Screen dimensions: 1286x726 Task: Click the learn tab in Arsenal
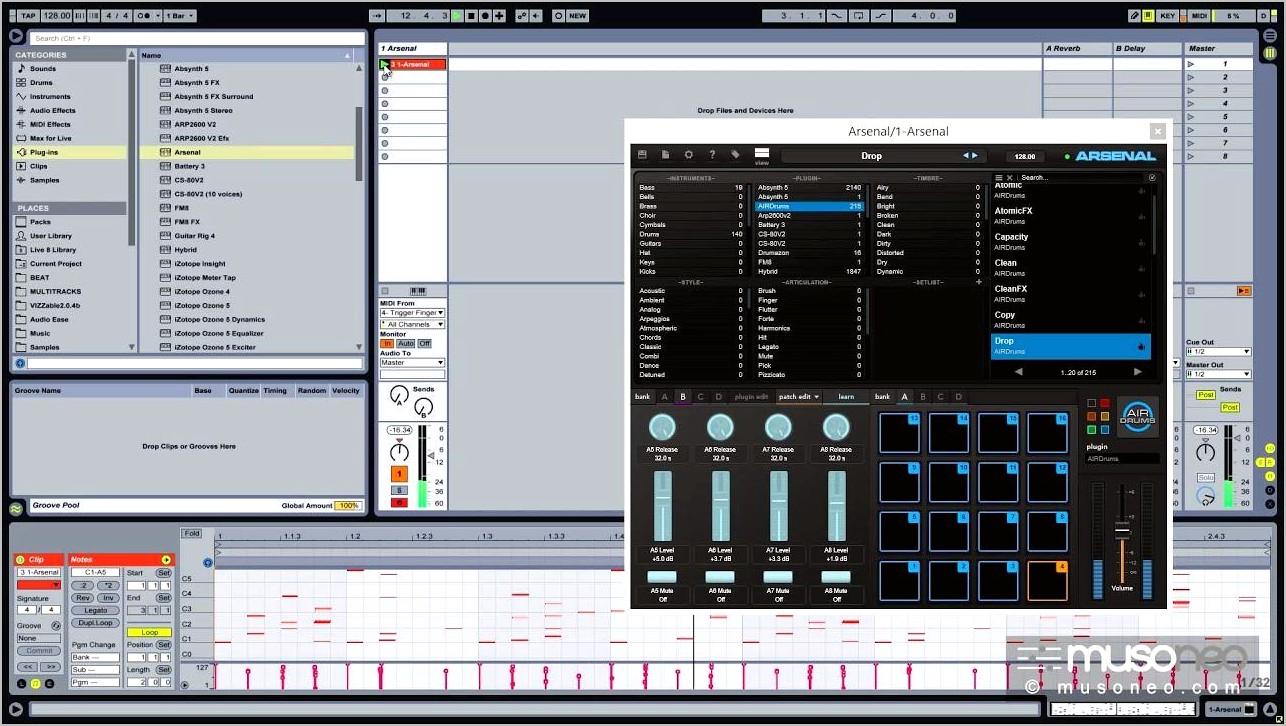click(x=846, y=397)
